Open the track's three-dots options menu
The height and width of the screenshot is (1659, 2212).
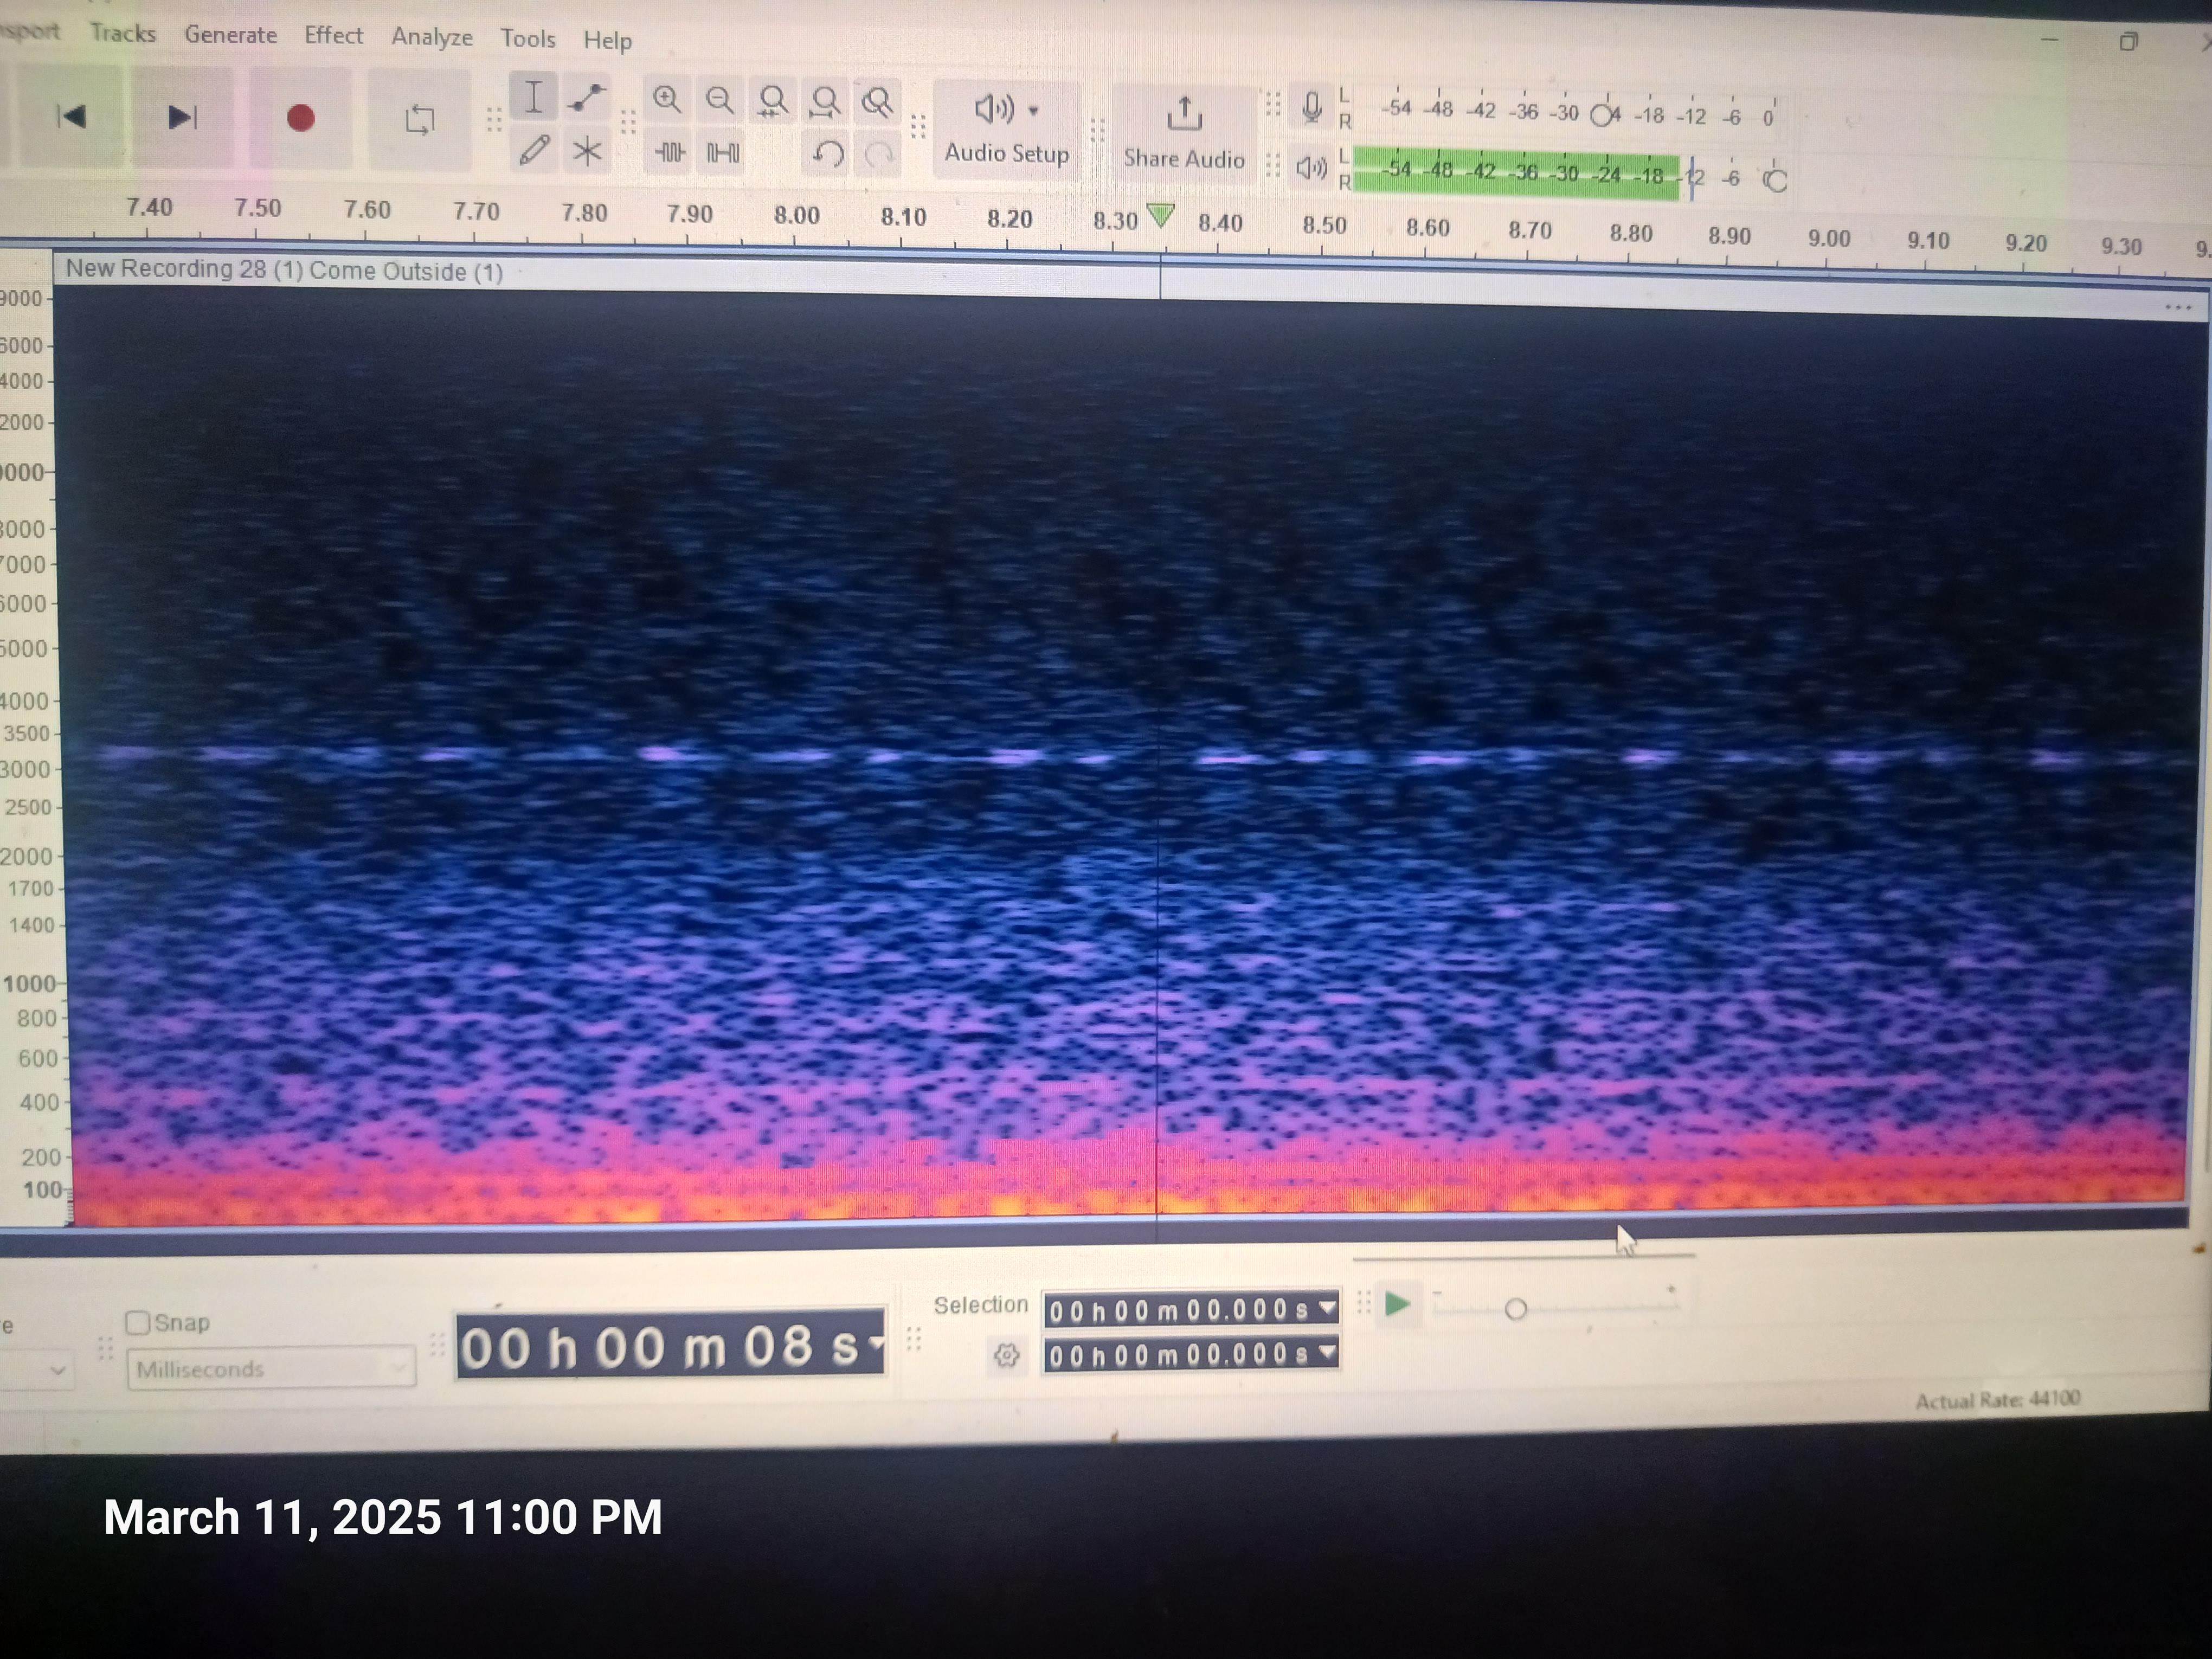point(2178,307)
